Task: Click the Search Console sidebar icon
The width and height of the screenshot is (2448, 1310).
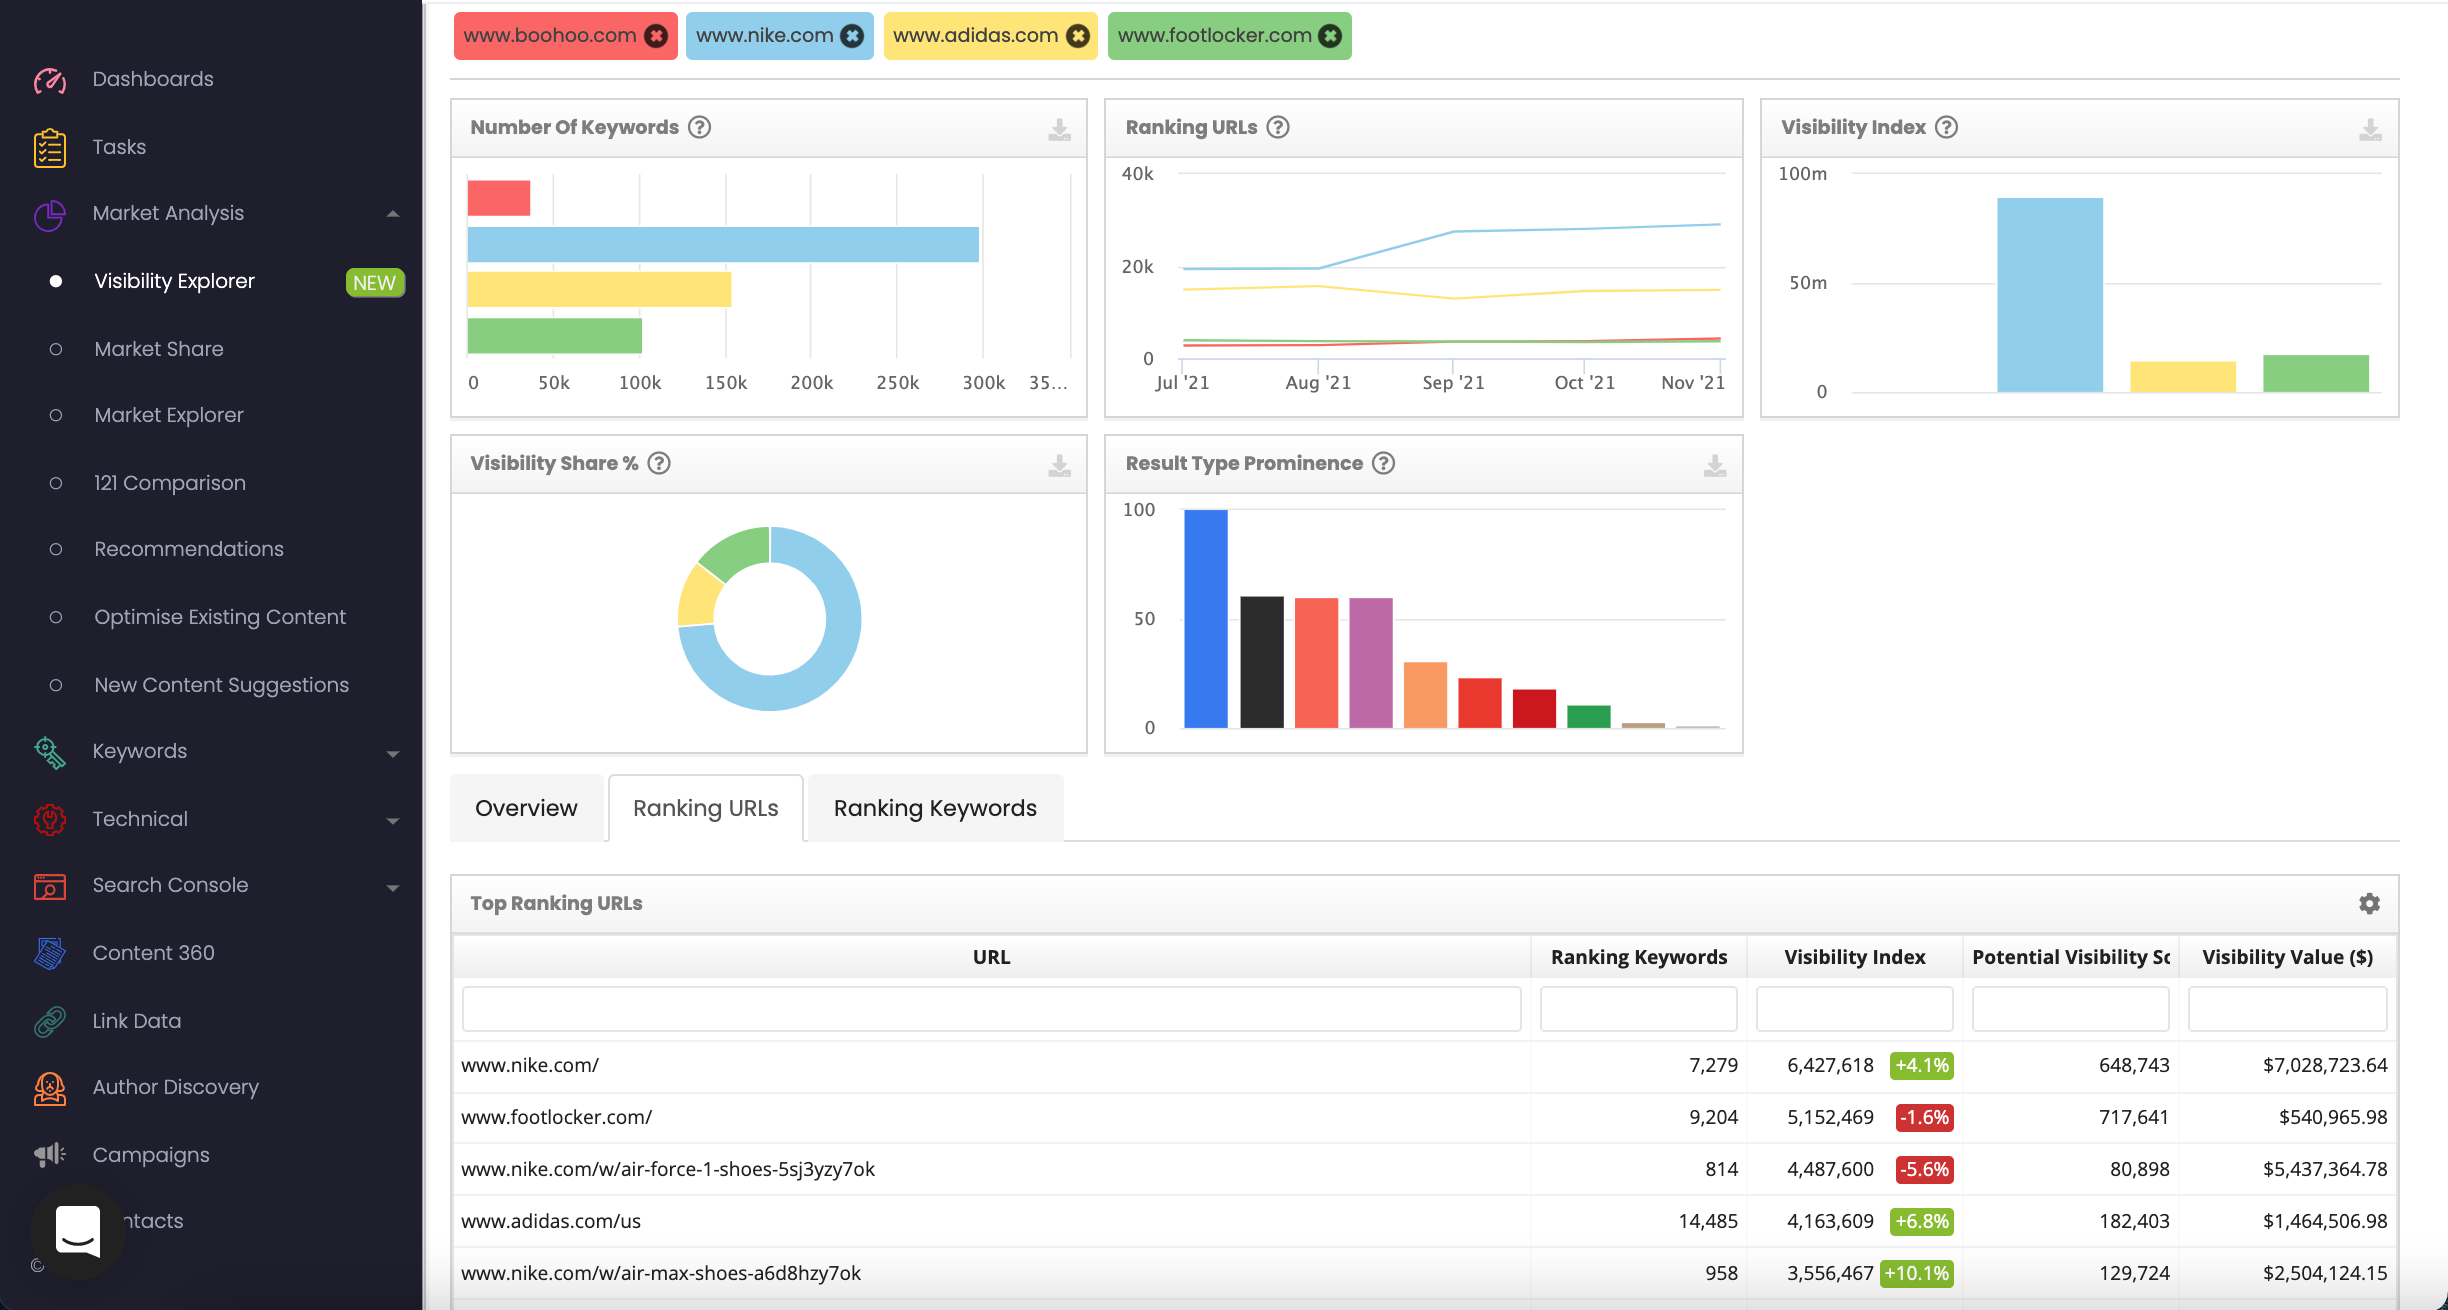Action: click(47, 885)
